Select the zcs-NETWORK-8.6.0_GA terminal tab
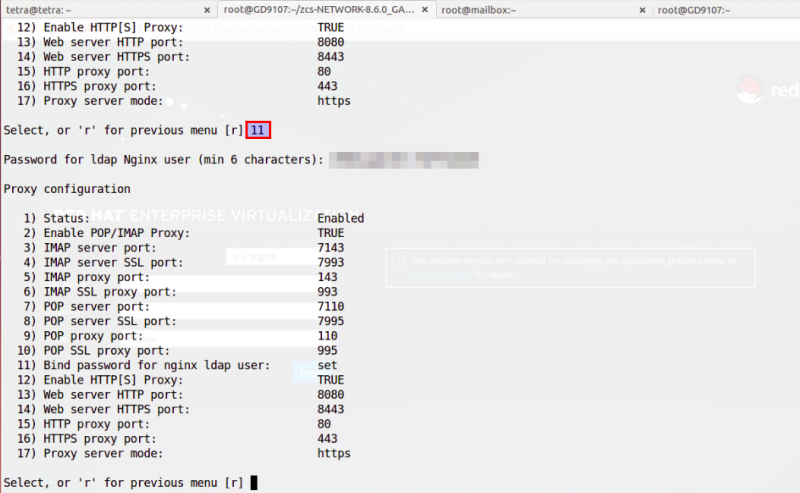800x493 pixels. pyautogui.click(x=327, y=9)
